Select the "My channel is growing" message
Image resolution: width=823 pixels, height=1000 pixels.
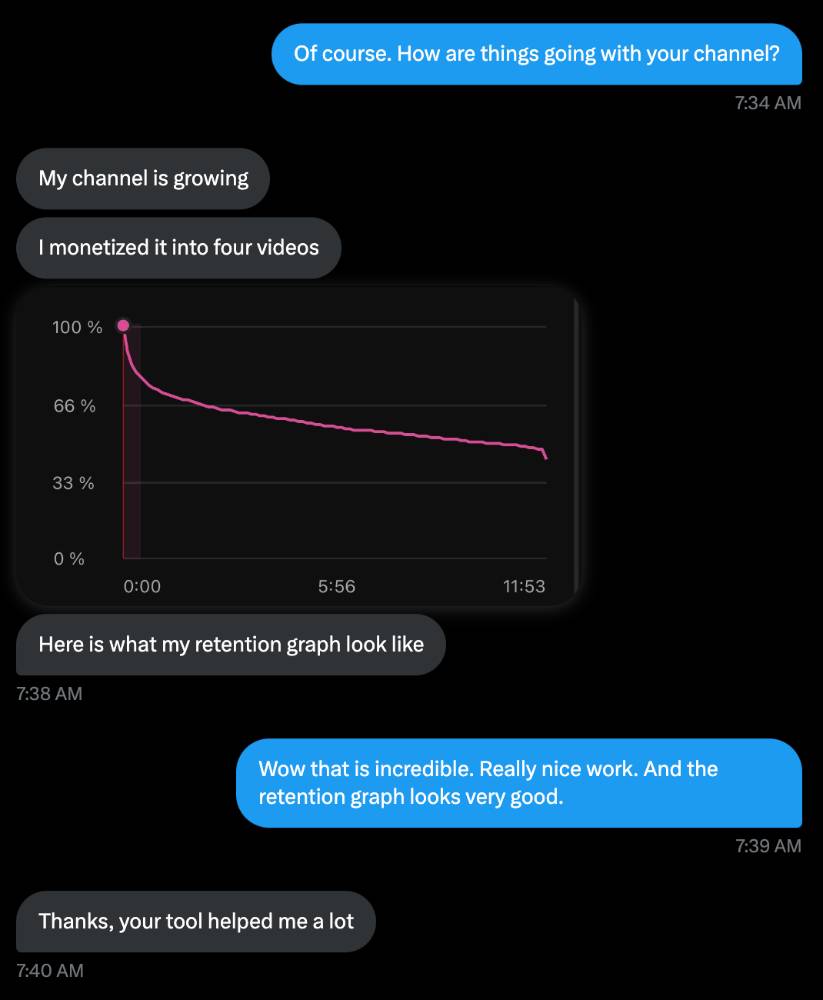click(143, 179)
